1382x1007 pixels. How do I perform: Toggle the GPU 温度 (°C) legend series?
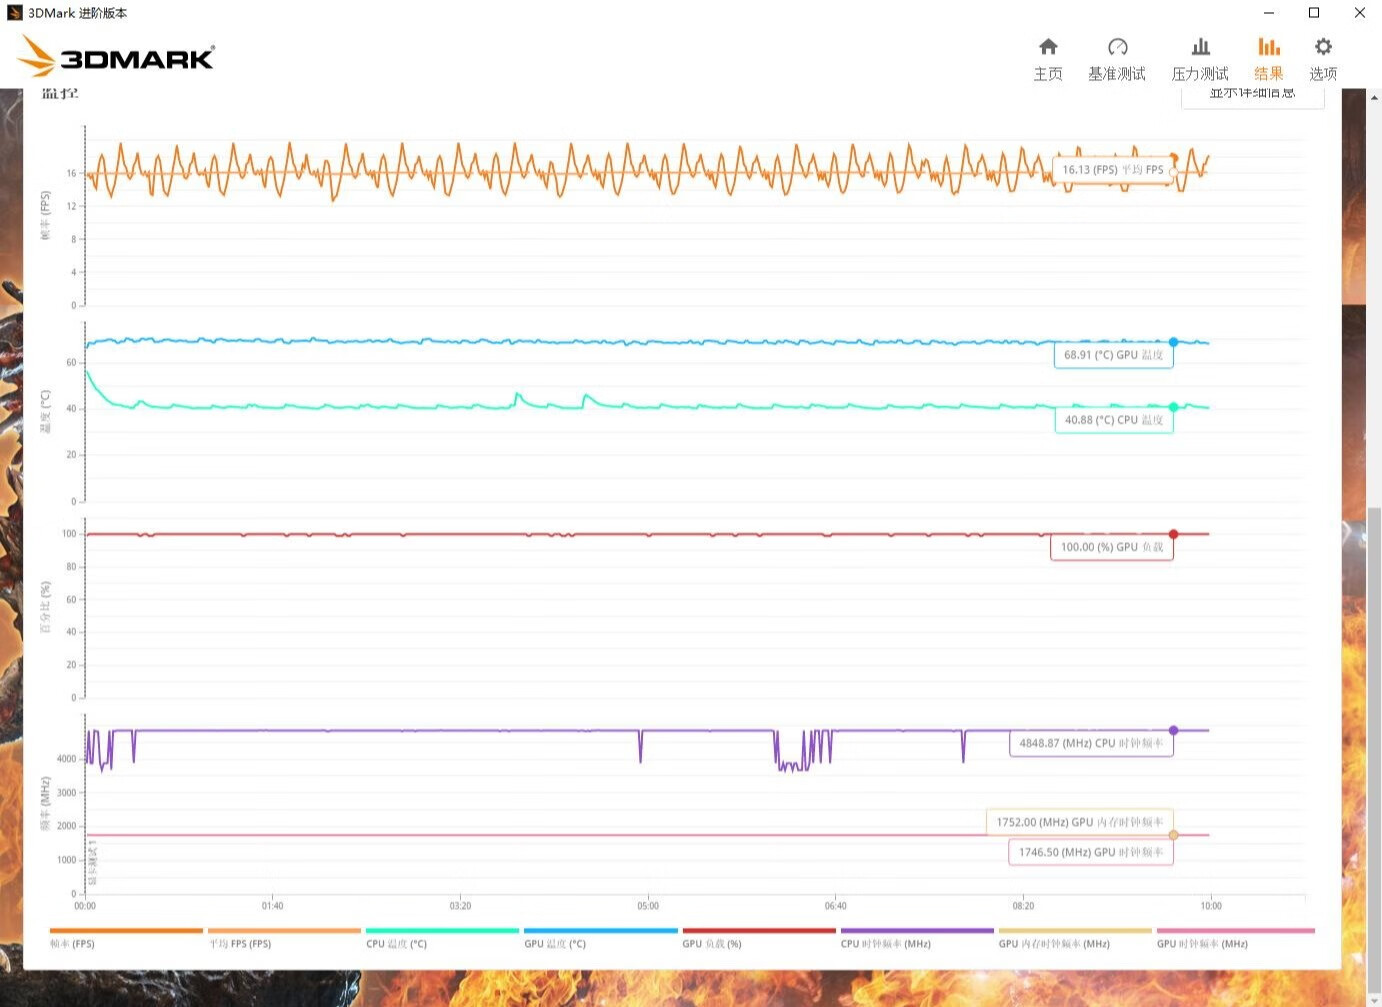coord(600,938)
